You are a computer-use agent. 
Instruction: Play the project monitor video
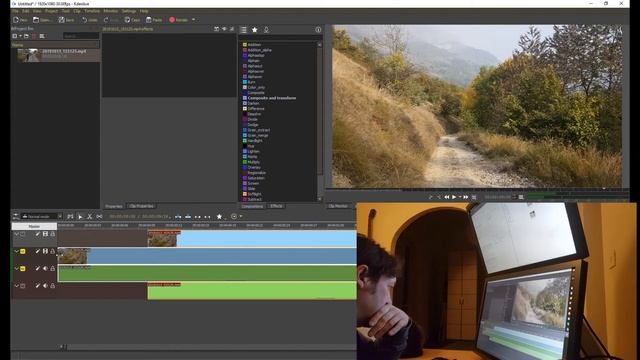(x=454, y=197)
